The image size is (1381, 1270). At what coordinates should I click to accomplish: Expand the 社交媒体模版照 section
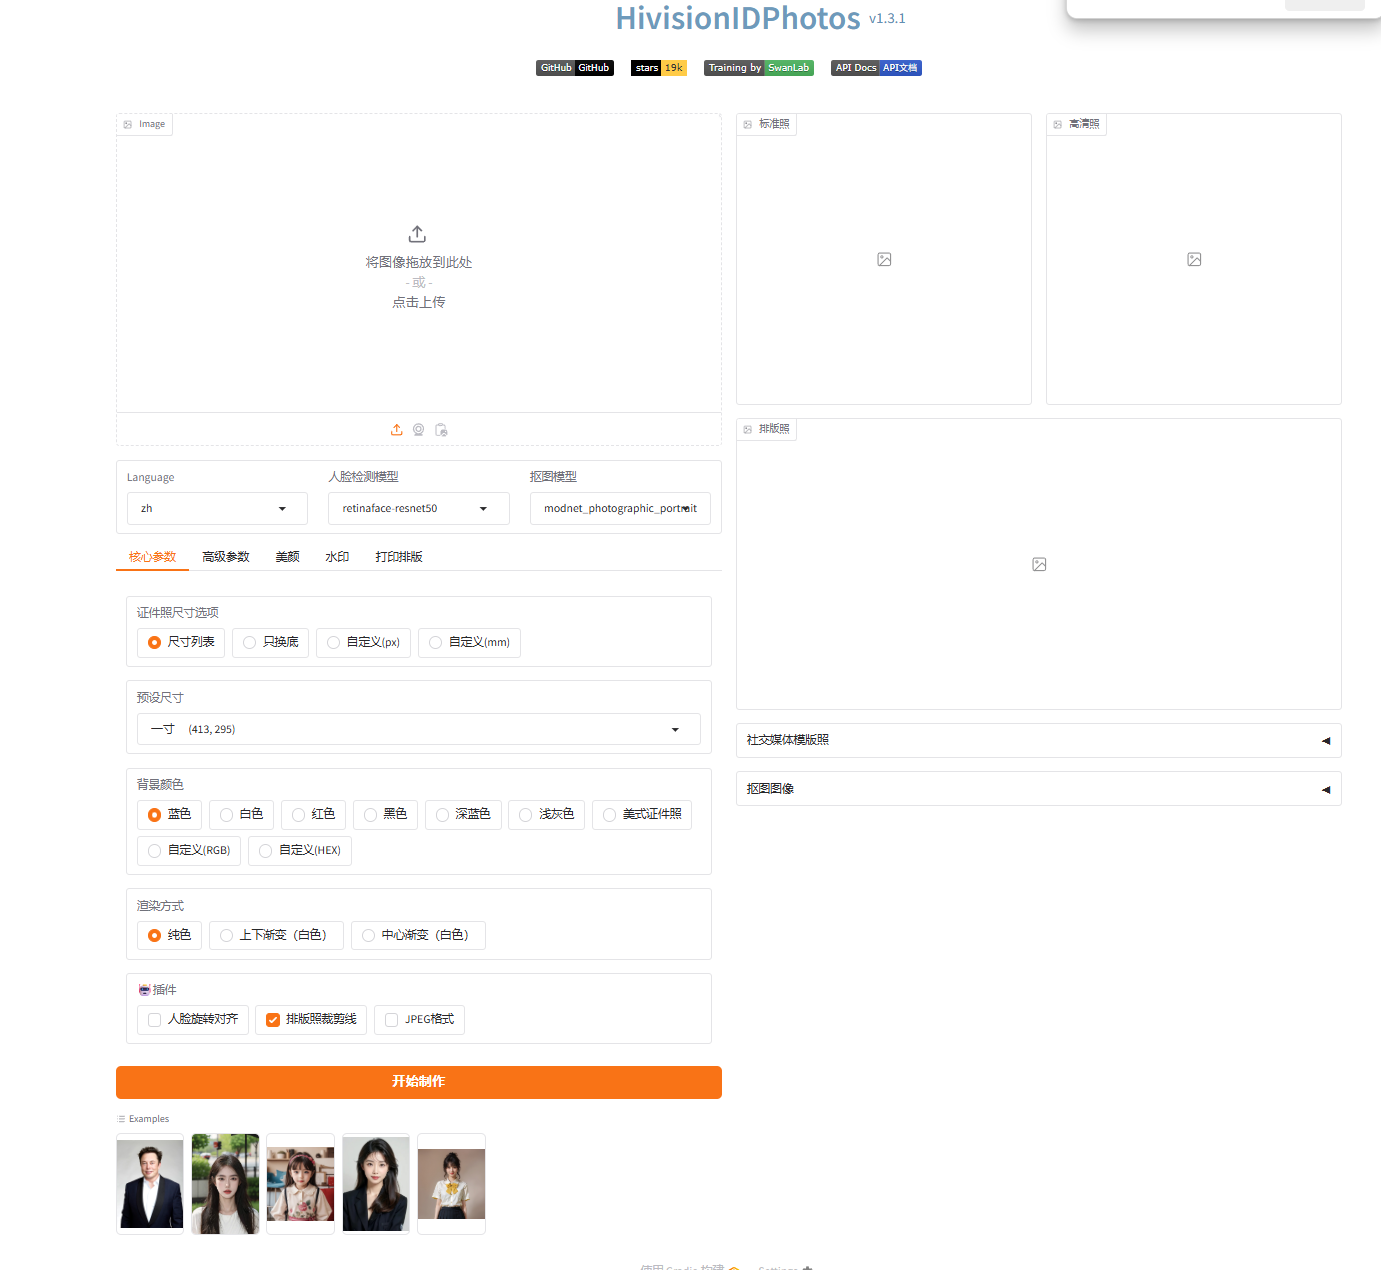point(1039,741)
